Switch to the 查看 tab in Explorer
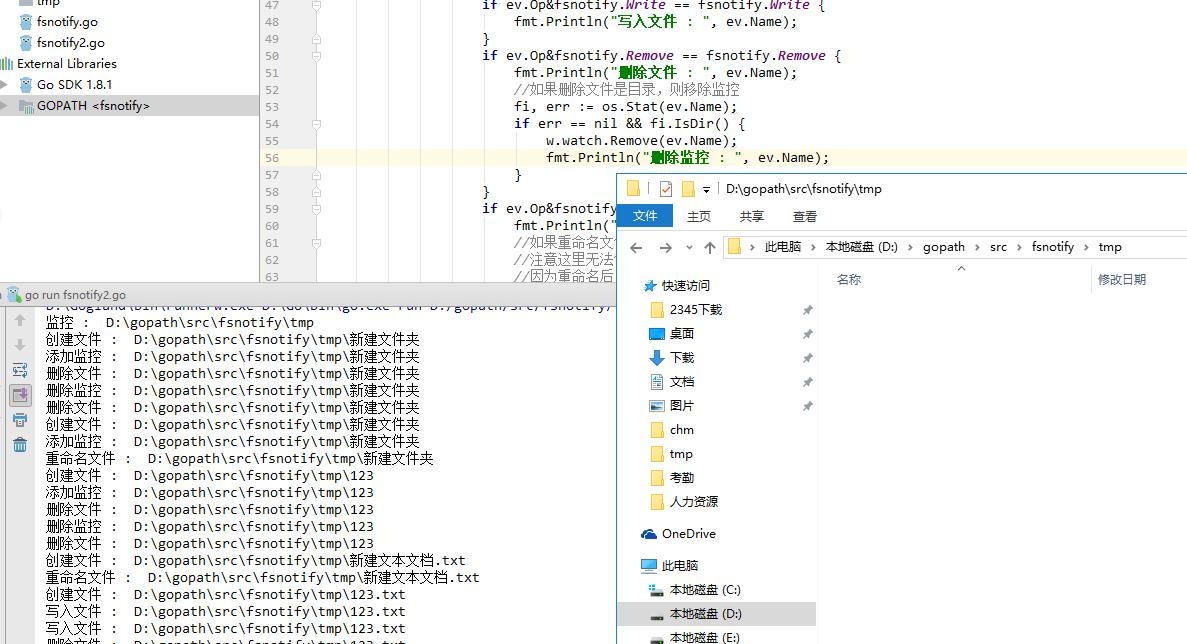1187x644 pixels. 805,216
